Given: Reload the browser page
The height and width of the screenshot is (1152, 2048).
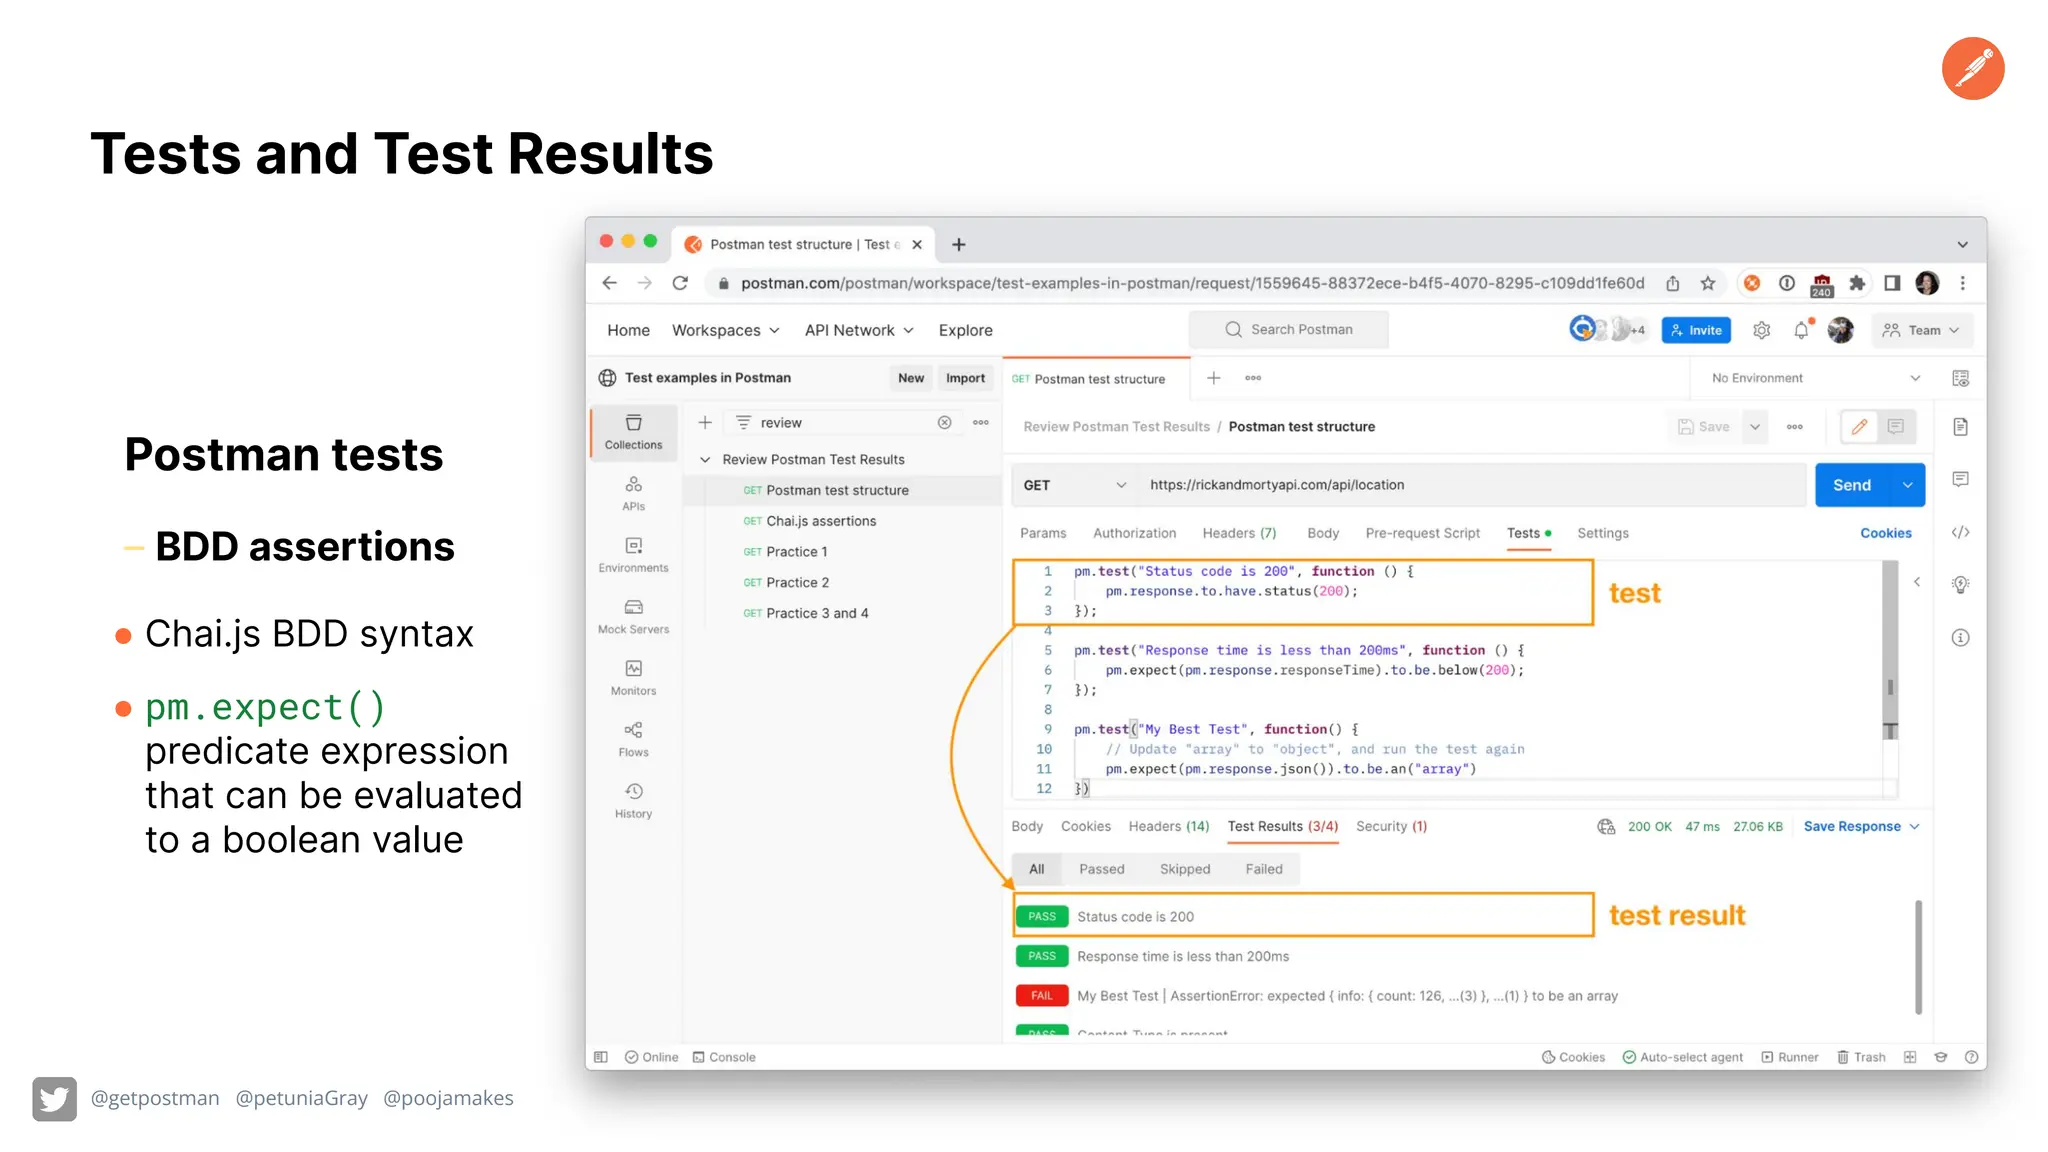Looking at the screenshot, I should pyautogui.click(x=680, y=283).
